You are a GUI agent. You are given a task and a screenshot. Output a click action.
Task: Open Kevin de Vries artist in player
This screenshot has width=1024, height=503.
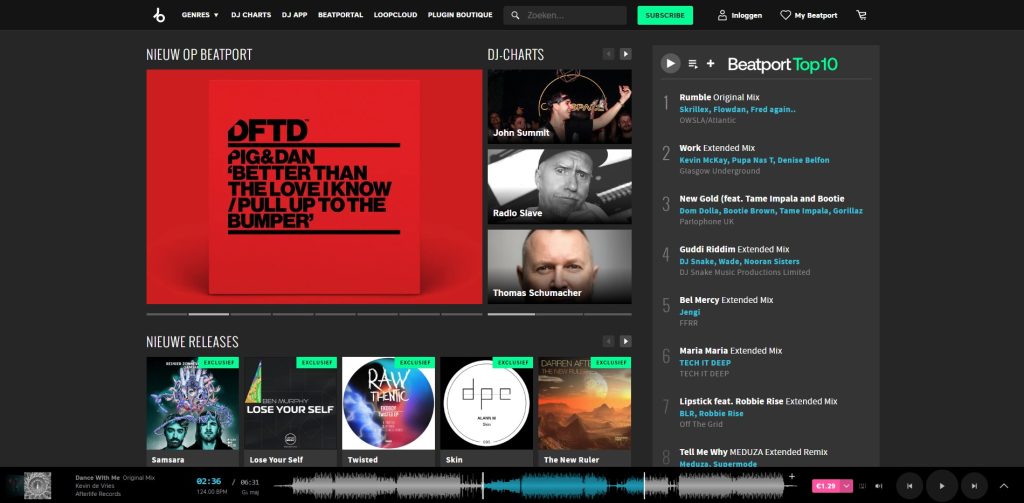[95, 486]
